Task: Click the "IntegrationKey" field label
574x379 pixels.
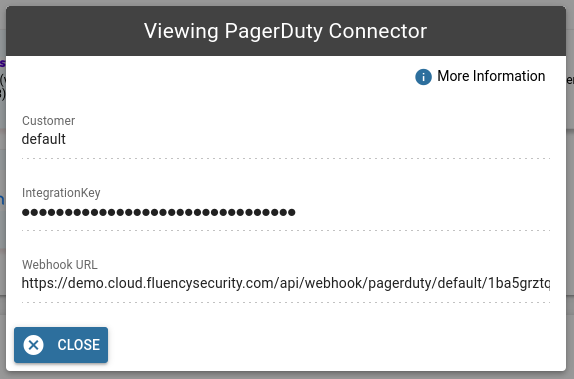Action: pyautogui.click(x=61, y=193)
